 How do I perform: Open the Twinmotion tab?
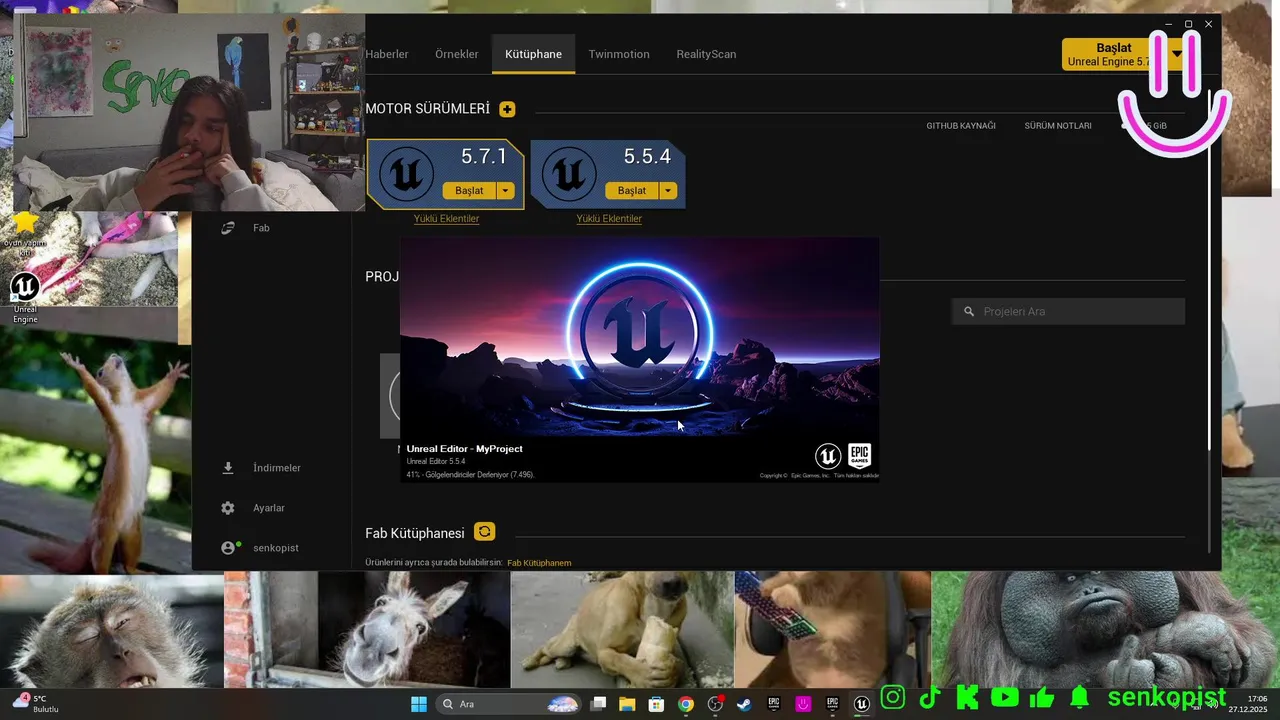click(619, 54)
